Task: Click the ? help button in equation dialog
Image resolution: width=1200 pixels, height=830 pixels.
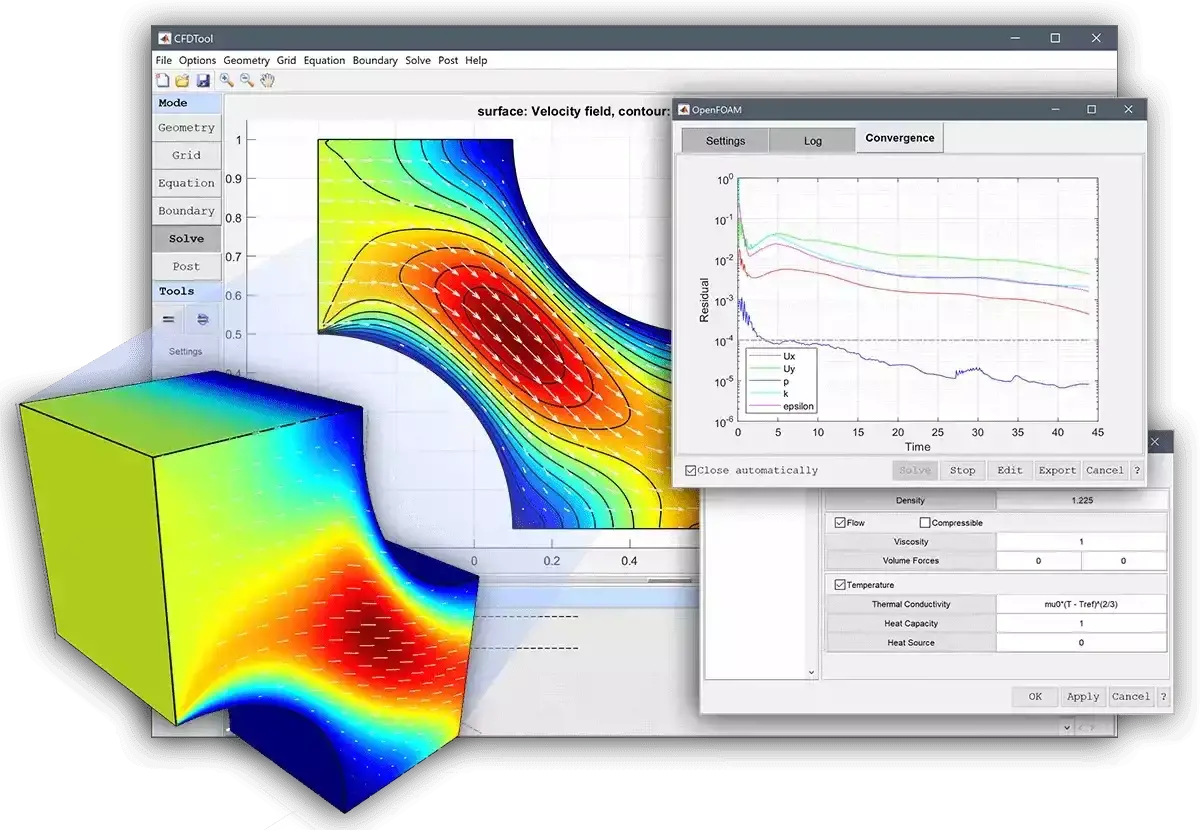Action: click(x=1164, y=696)
